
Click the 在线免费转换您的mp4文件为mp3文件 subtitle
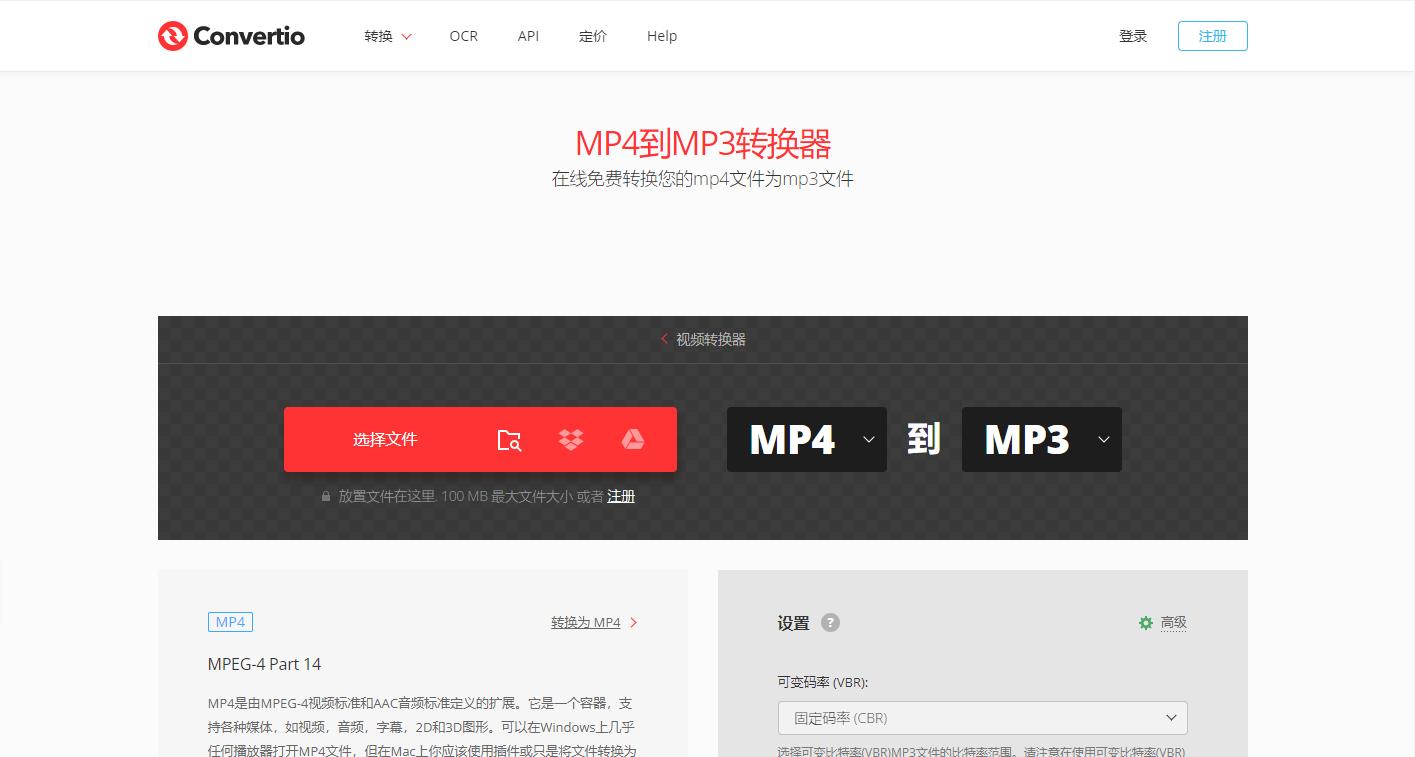pos(703,180)
